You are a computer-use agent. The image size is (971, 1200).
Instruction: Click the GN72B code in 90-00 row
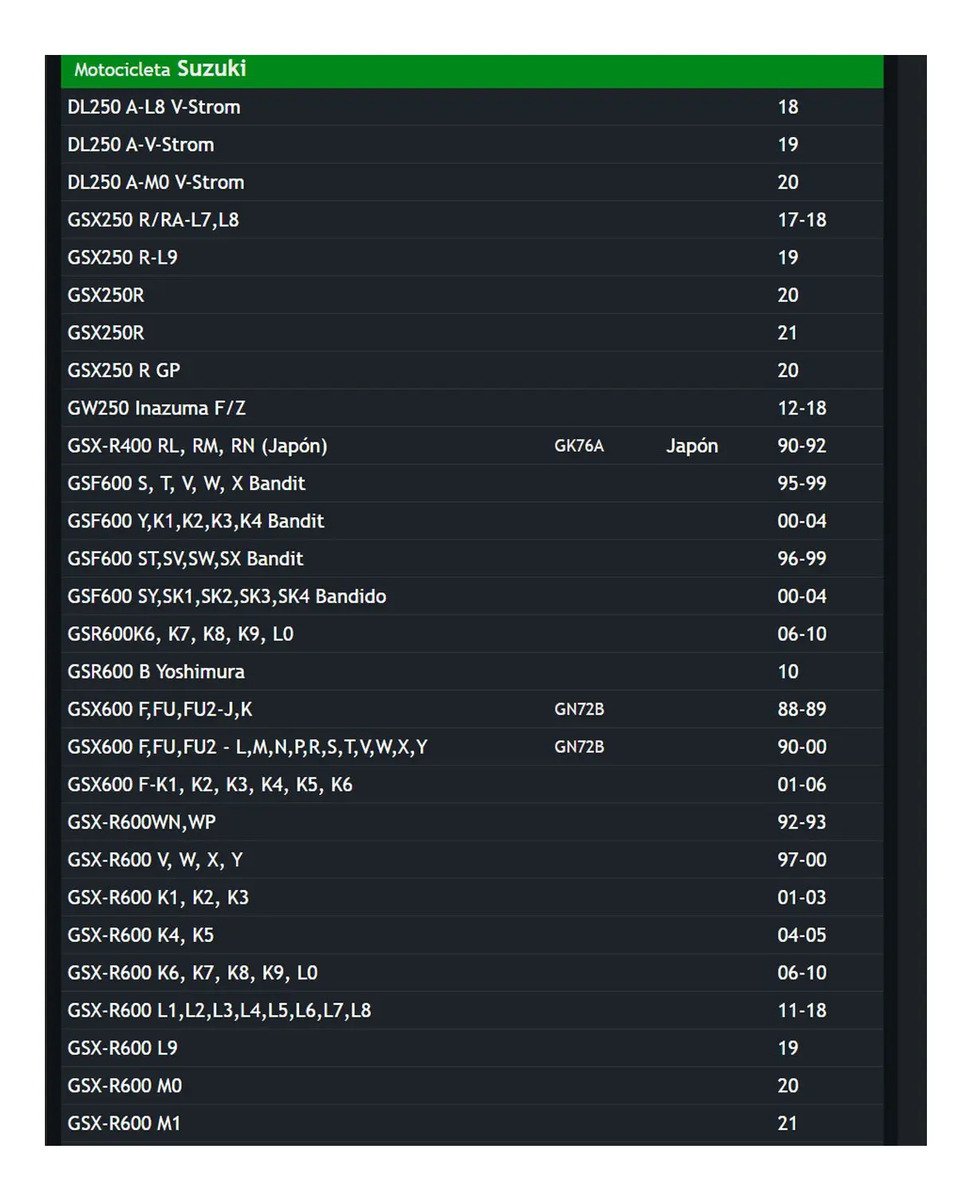coord(579,747)
